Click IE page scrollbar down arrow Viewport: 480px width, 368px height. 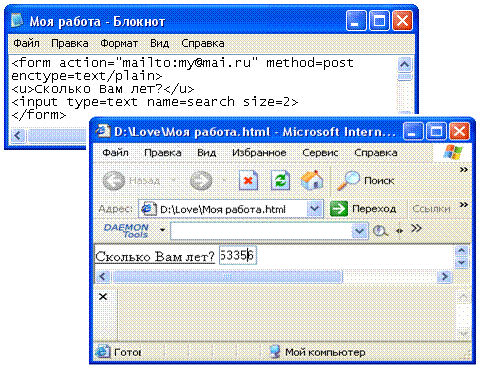[462, 263]
